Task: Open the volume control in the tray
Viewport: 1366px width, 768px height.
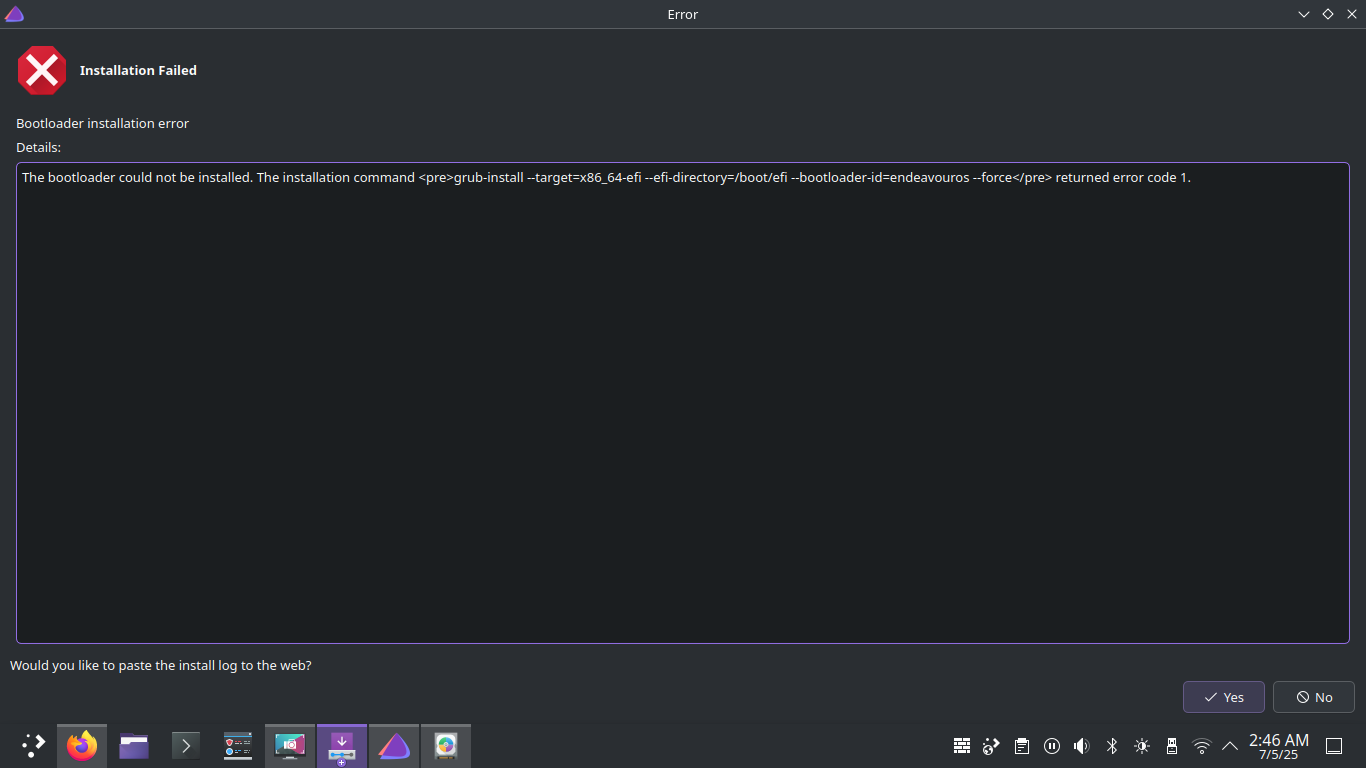Action: click(1081, 746)
